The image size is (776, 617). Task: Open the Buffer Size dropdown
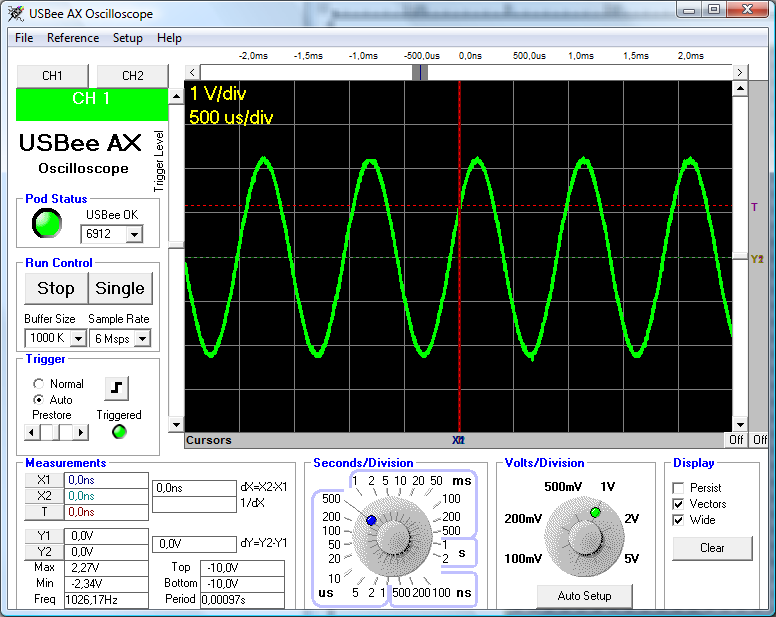[77, 339]
